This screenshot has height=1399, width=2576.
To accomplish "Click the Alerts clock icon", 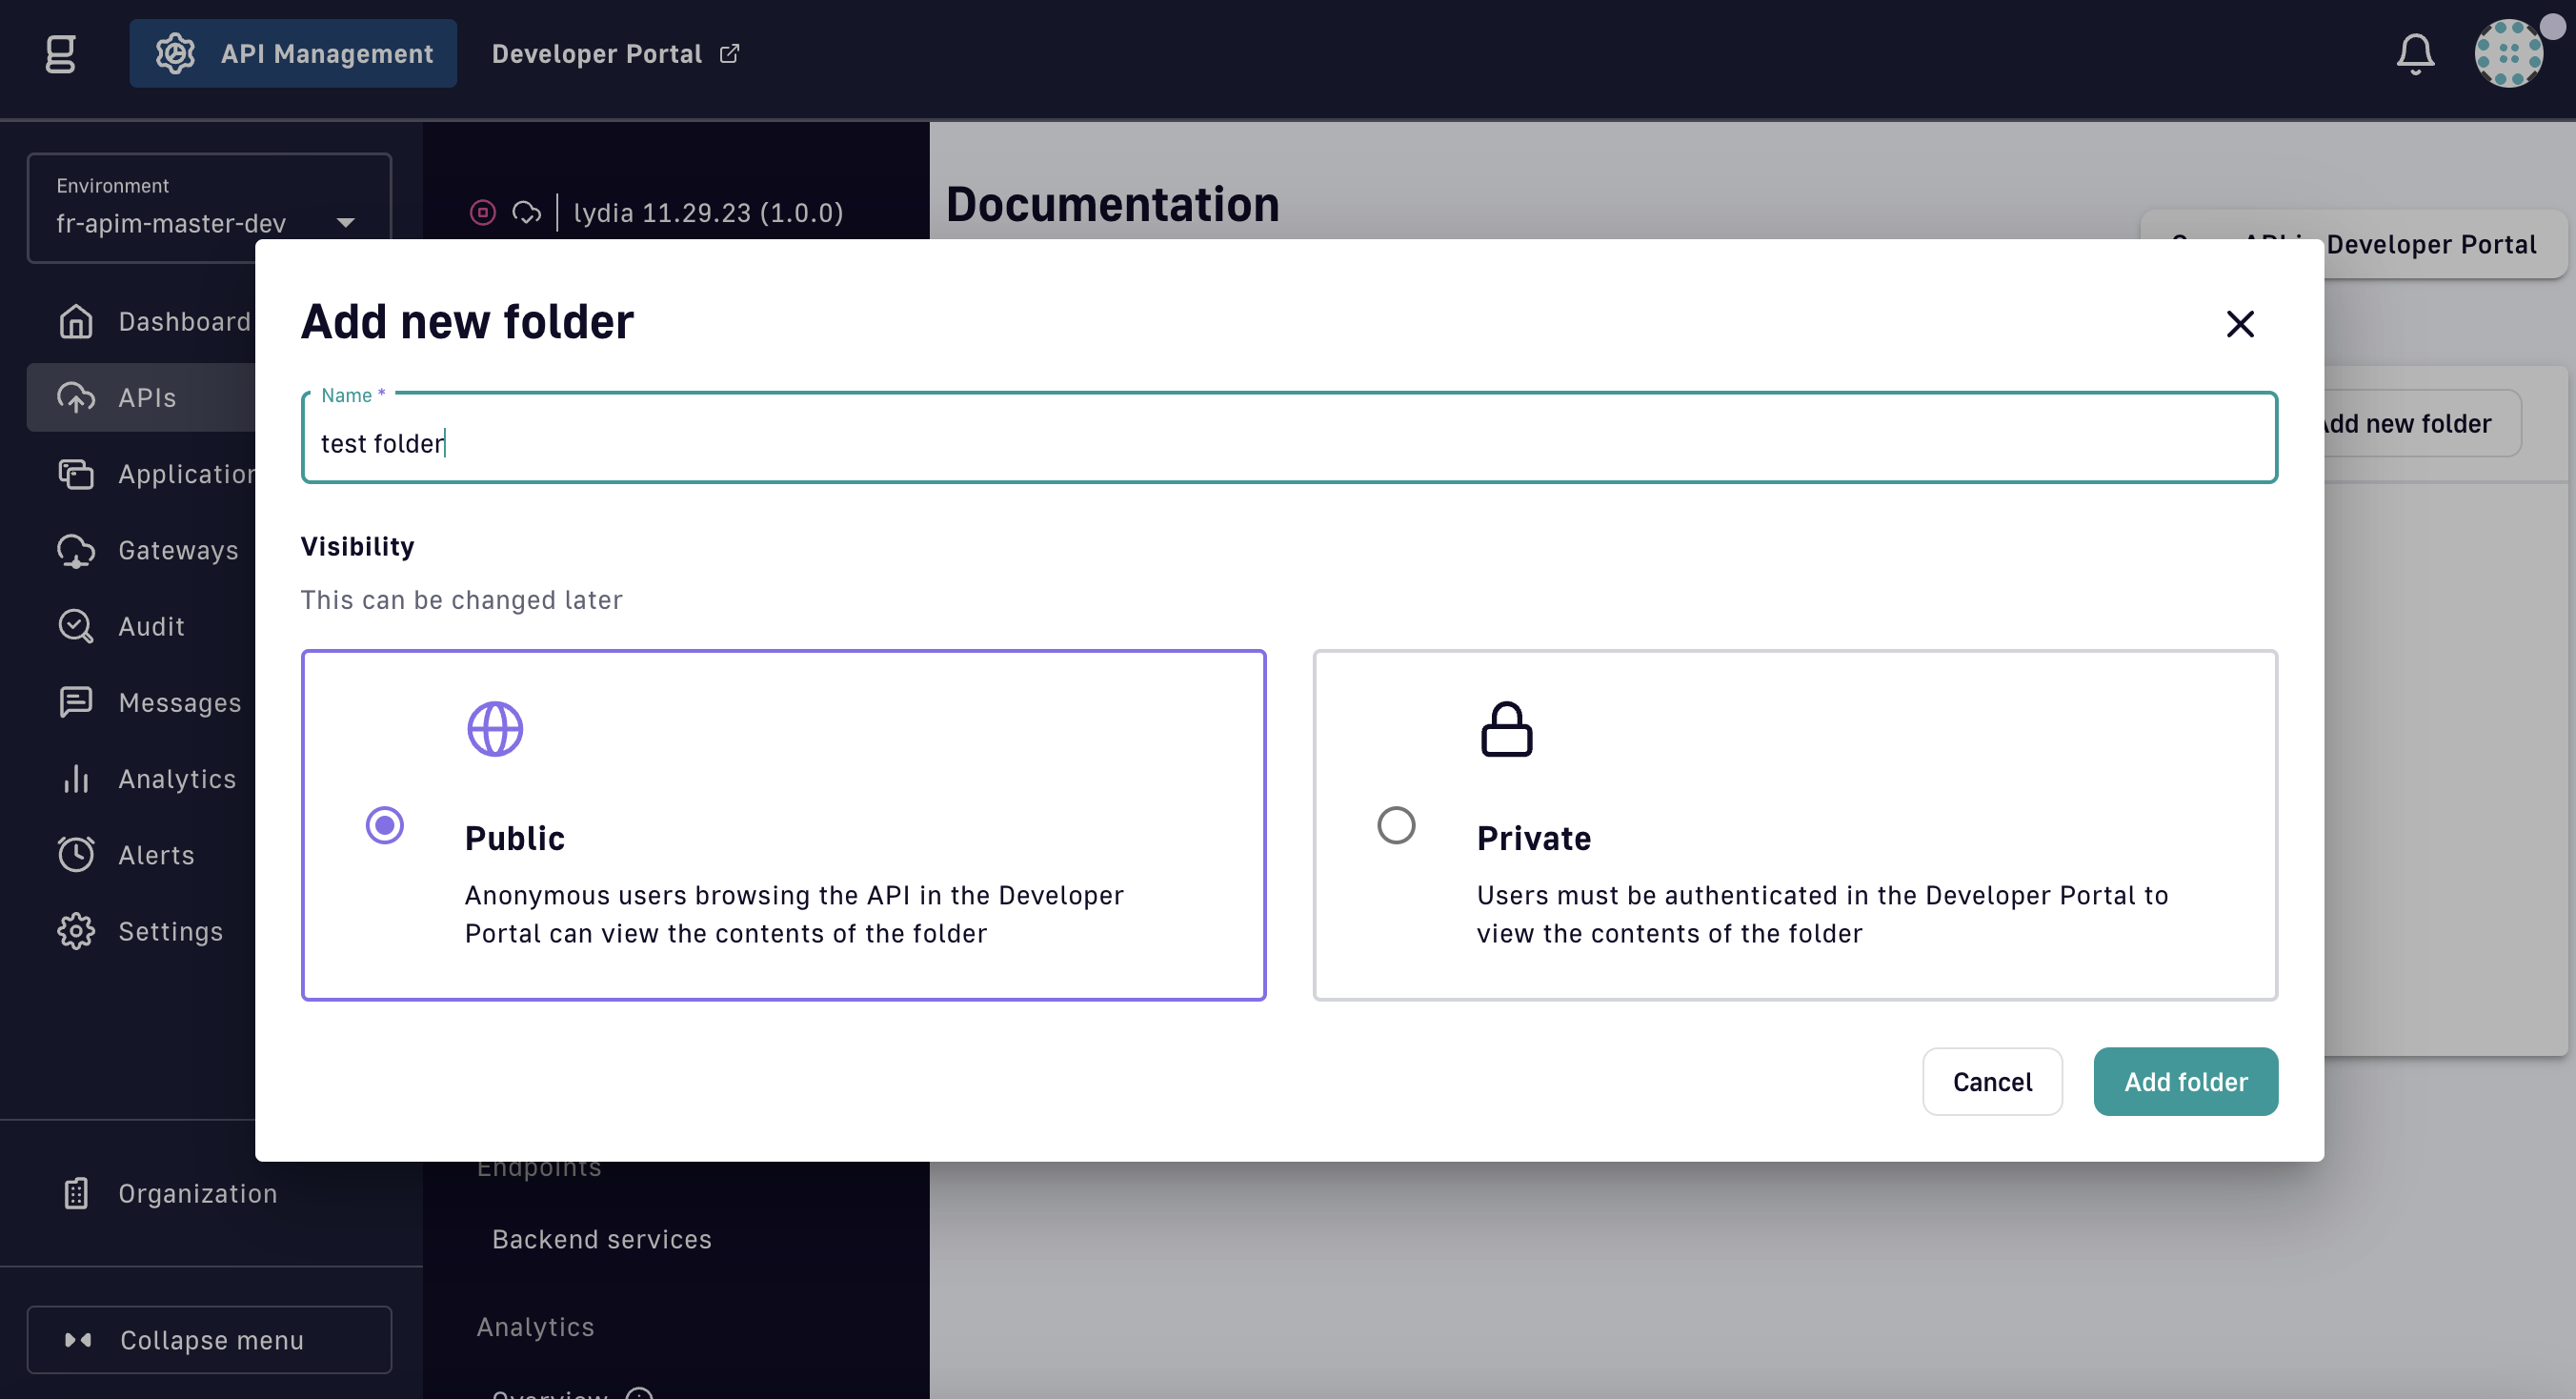I will (x=76, y=855).
